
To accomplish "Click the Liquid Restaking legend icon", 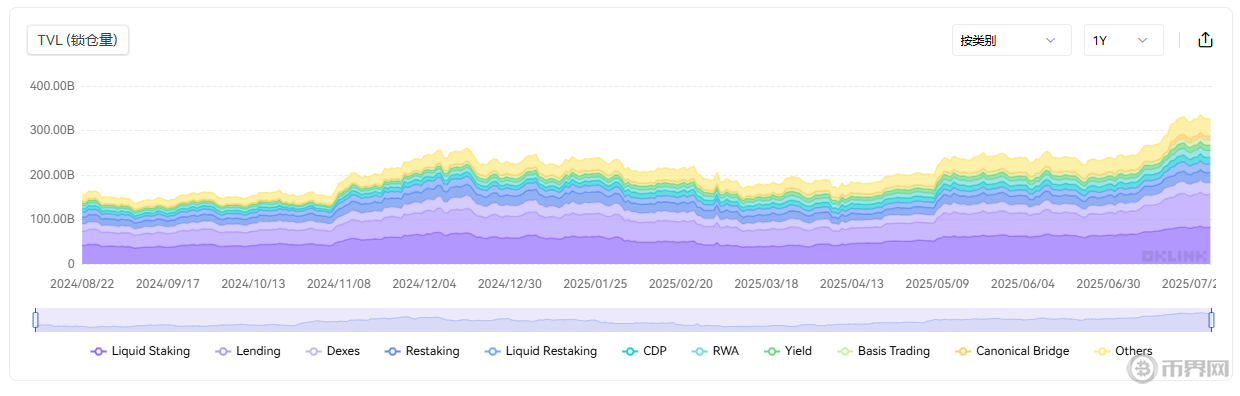I will pos(492,351).
